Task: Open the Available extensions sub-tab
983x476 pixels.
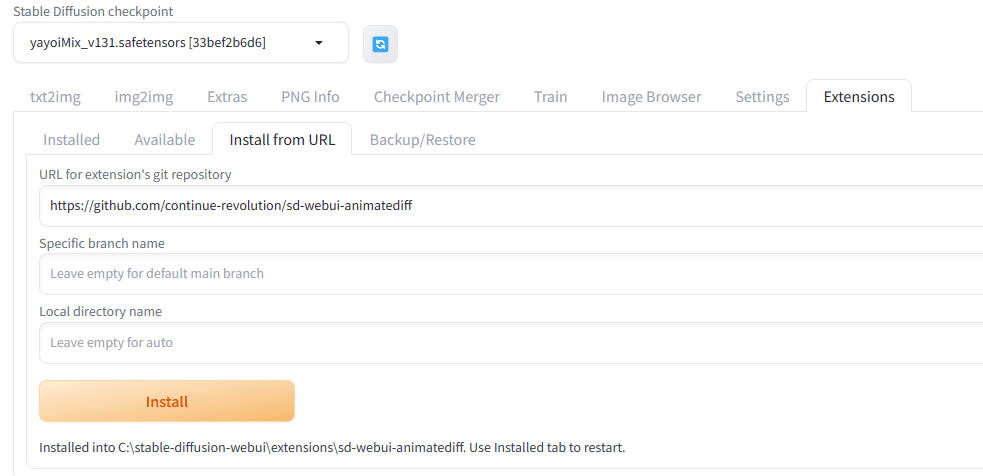Action: pyautogui.click(x=164, y=140)
